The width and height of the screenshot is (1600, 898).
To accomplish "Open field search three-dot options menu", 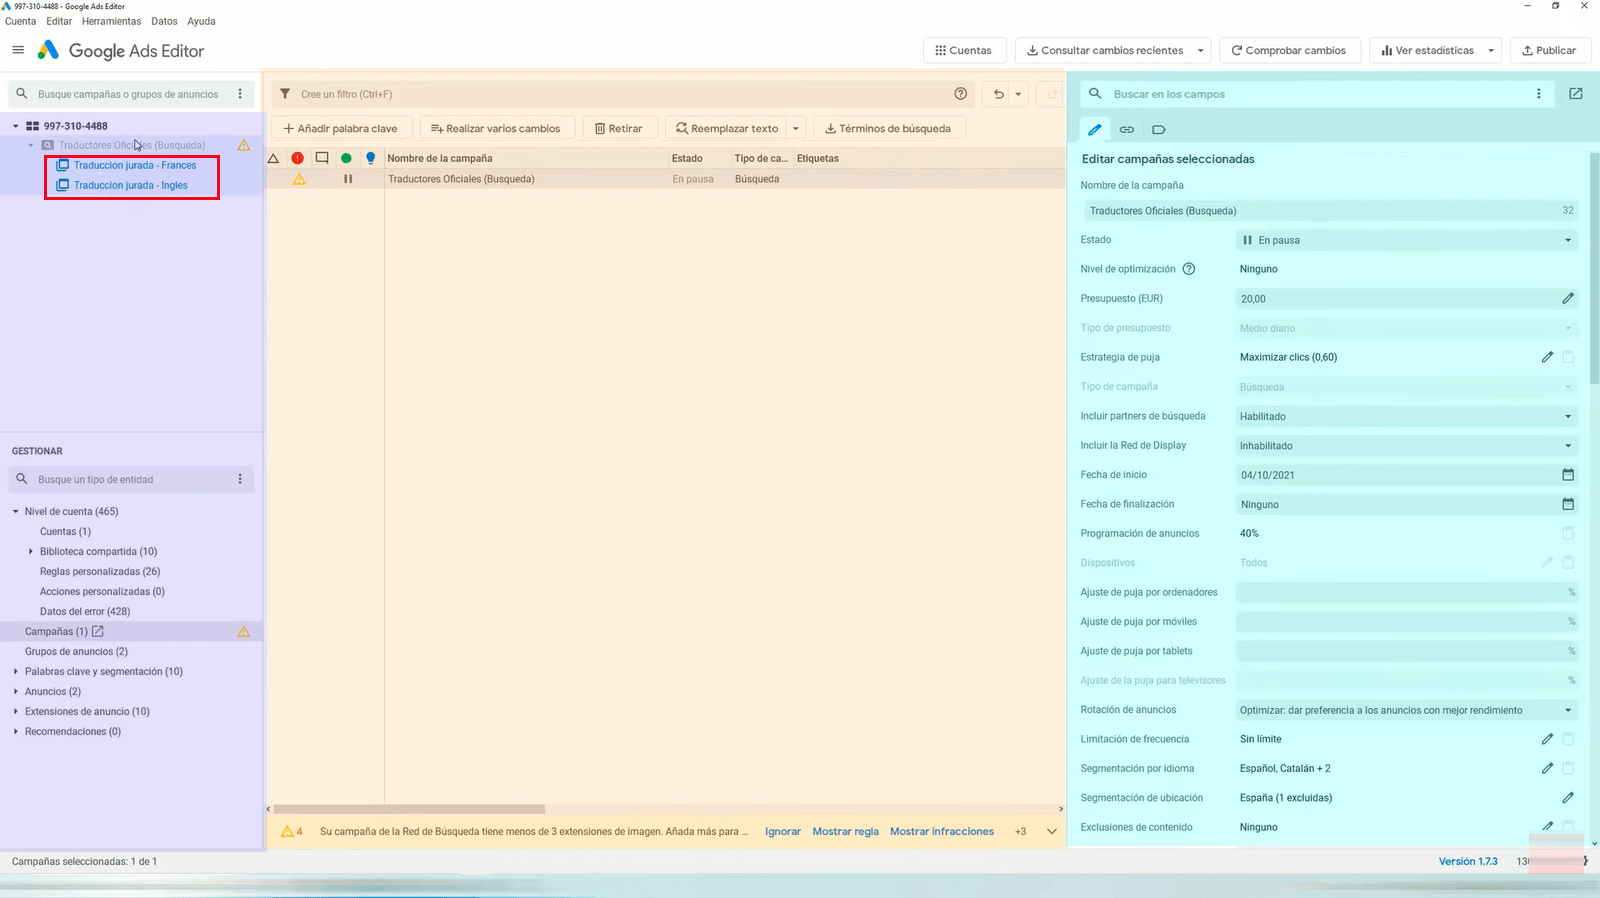I will pyautogui.click(x=1539, y=94).
